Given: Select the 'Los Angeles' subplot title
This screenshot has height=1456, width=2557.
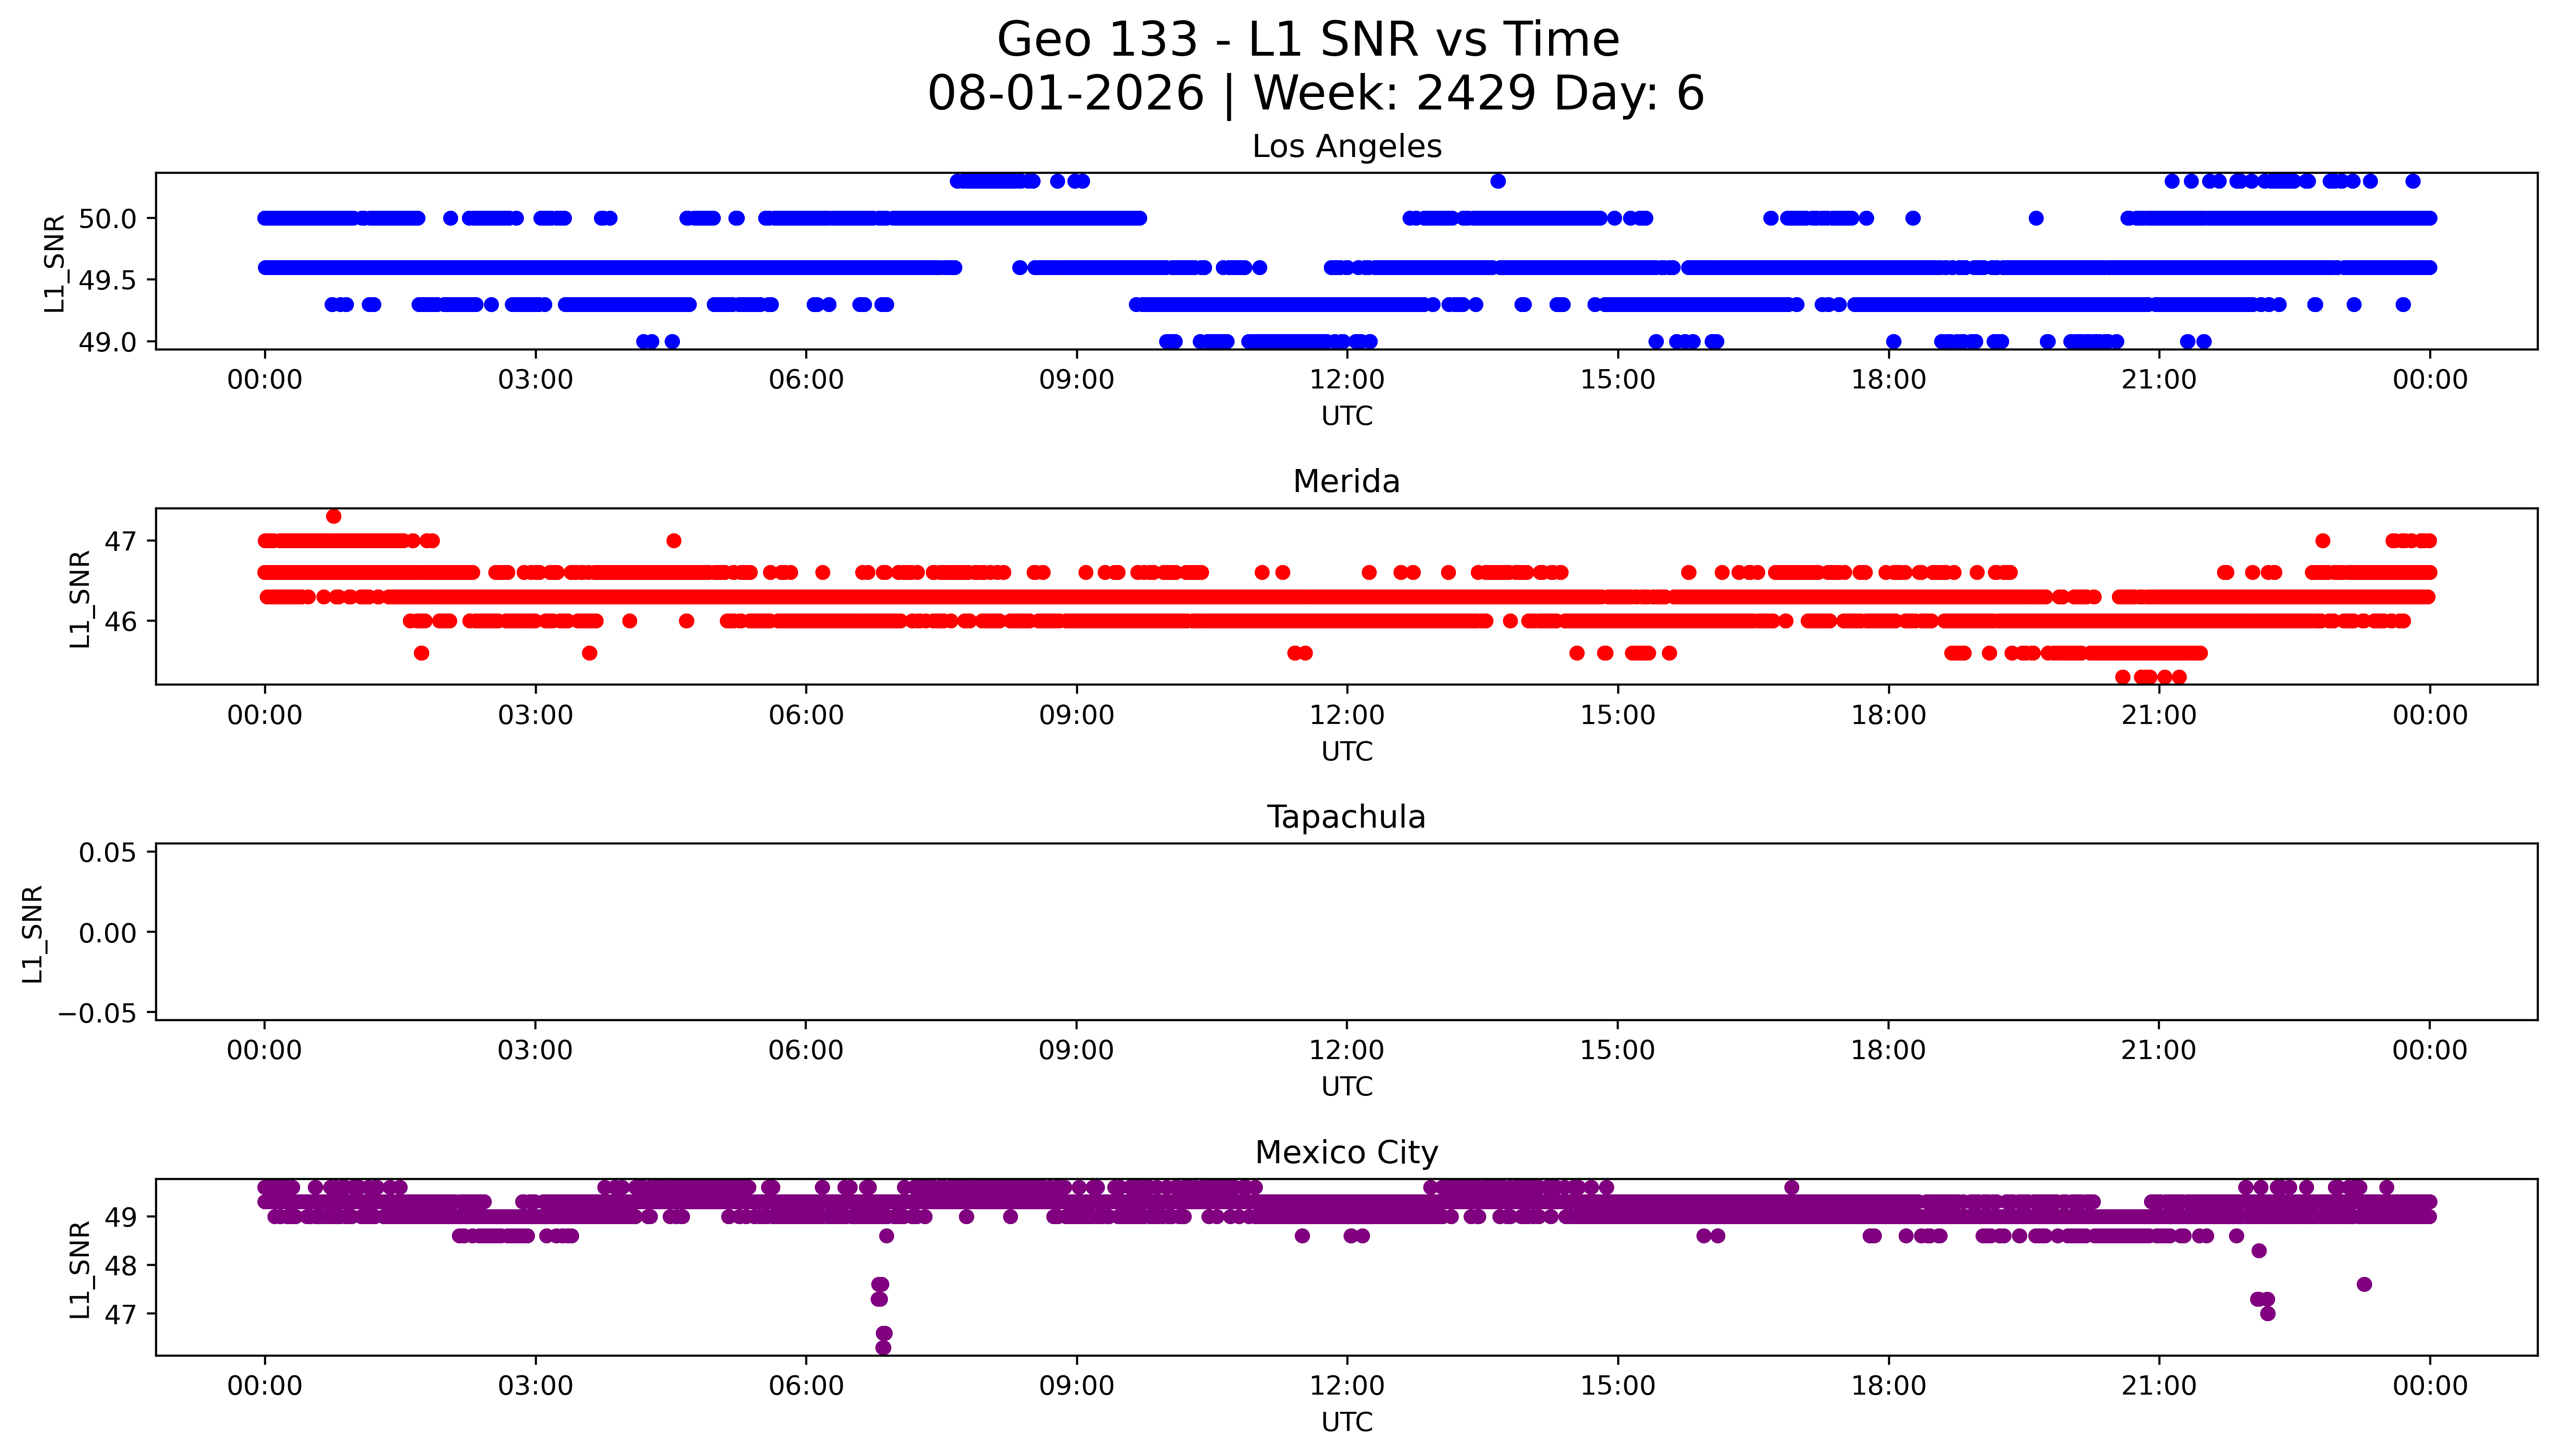Looking at the screenshot, I should [x=1346, y=147].
